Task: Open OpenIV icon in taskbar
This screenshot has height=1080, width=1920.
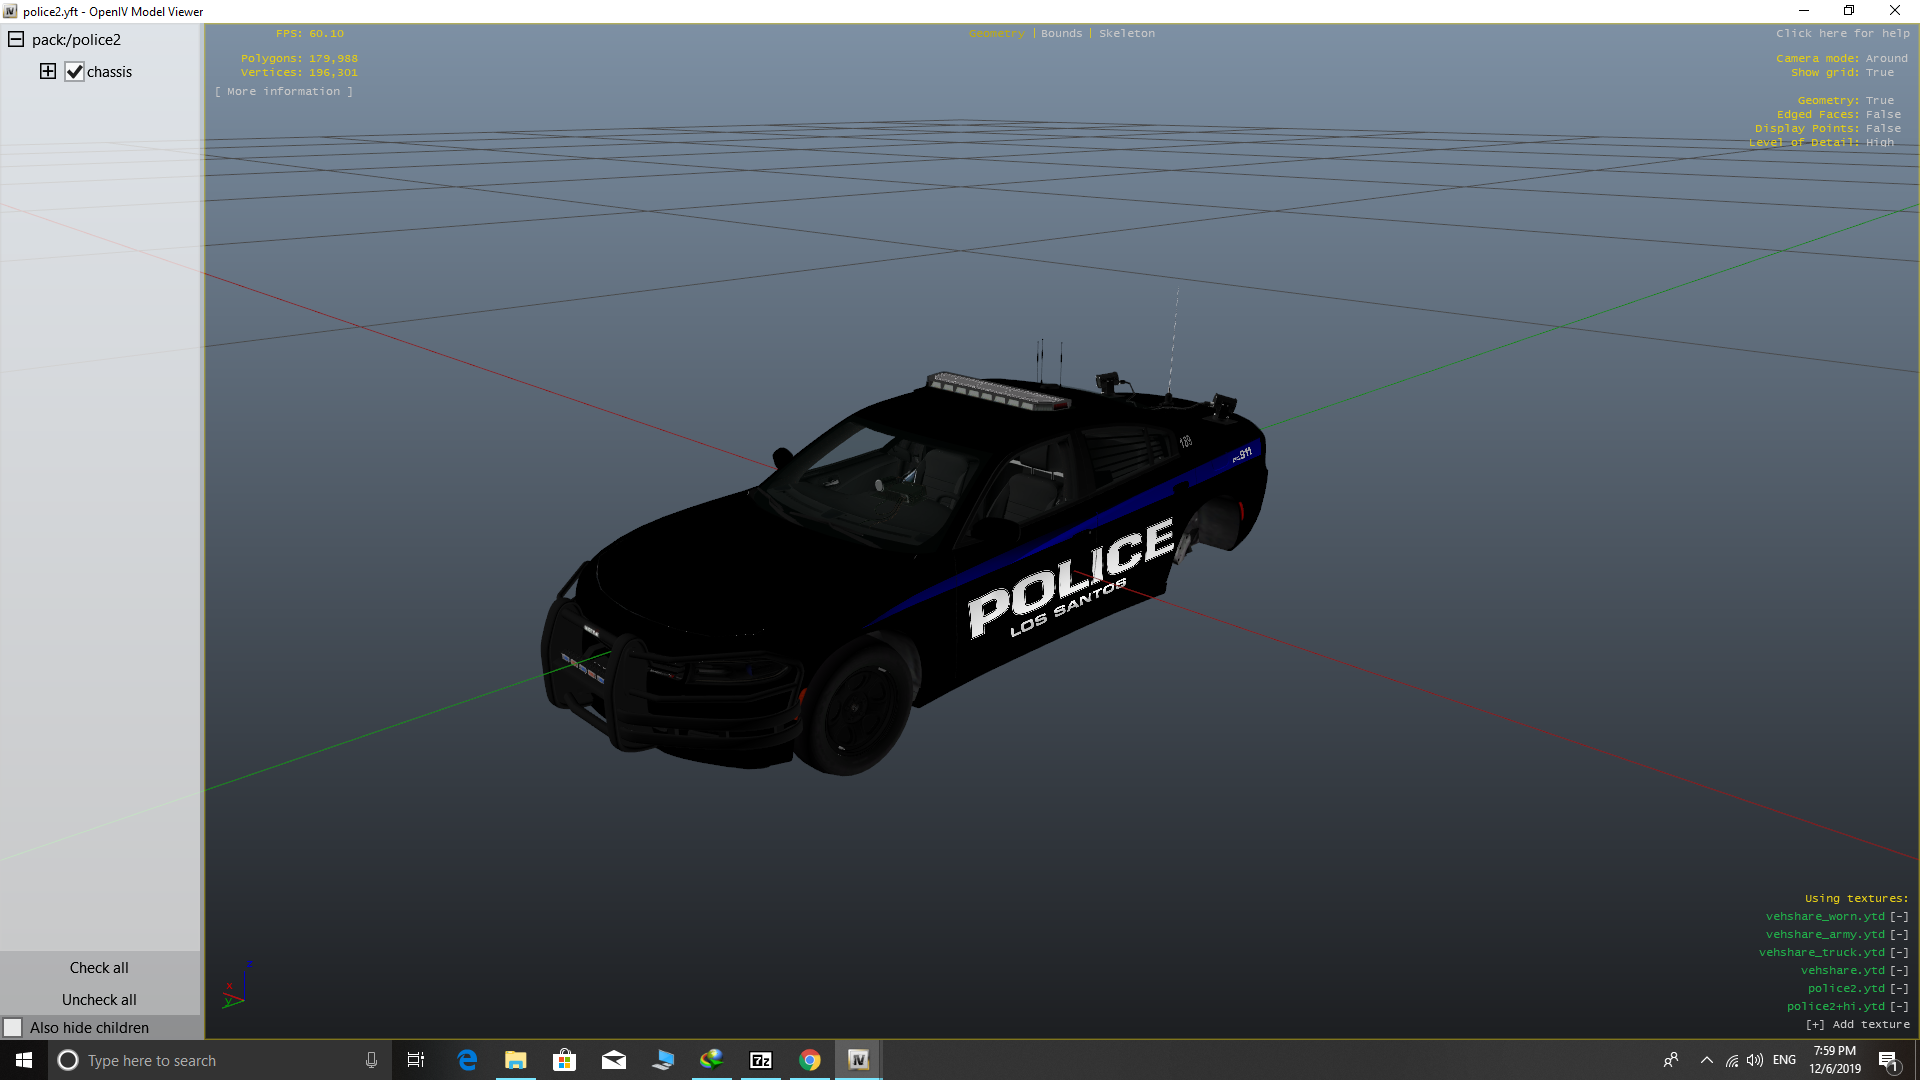Action: click(858, 1060)
